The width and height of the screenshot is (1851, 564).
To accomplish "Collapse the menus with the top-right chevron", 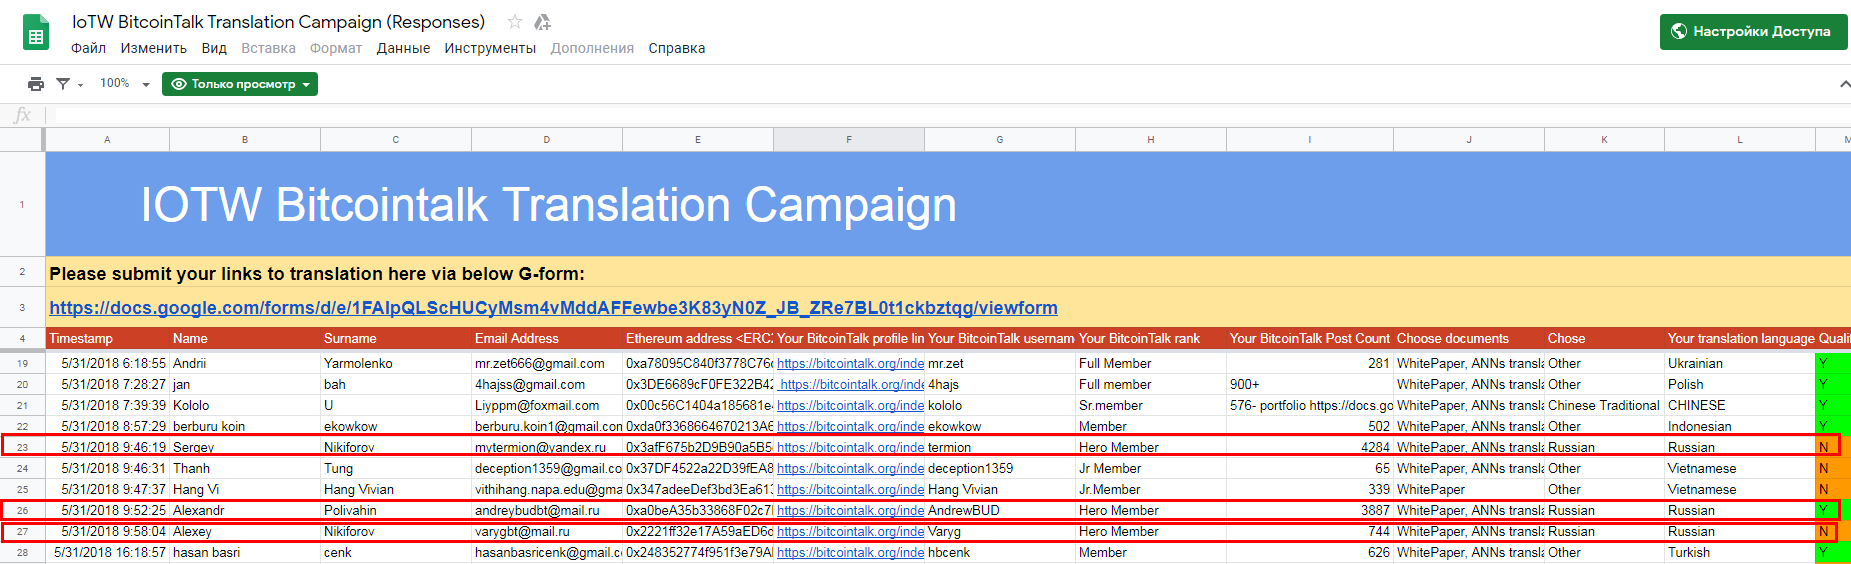I will click(x=1844, y=84).
